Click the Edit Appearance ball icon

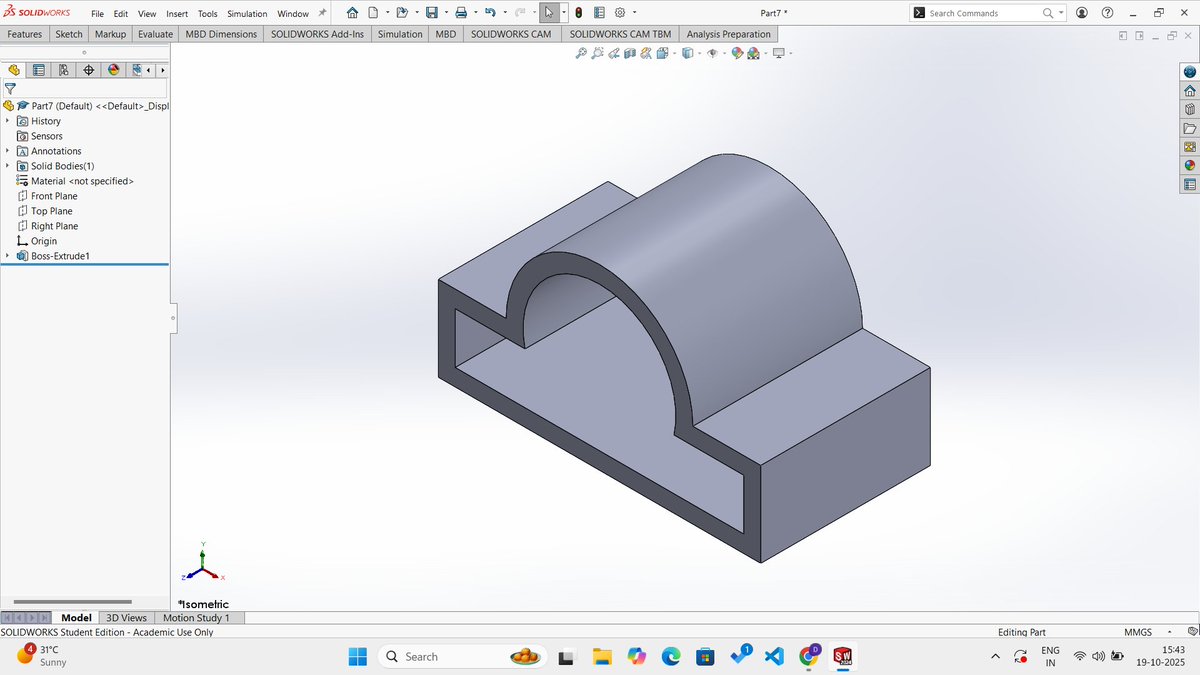coord(738,53)
